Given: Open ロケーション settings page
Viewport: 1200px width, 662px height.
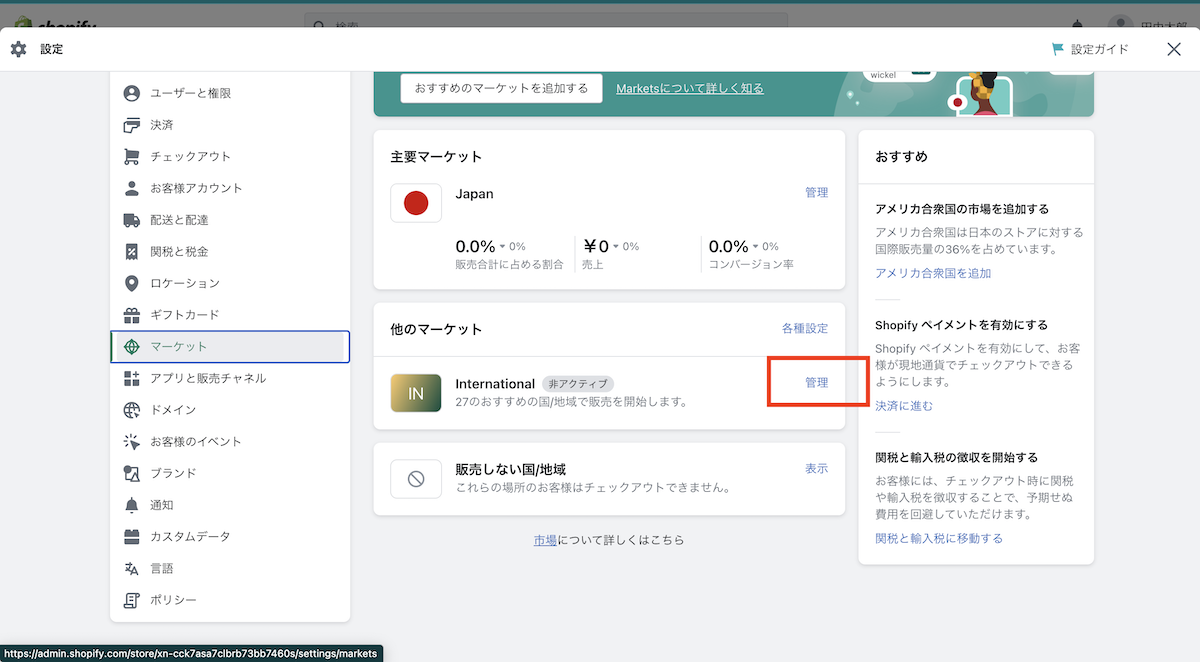Looking at the screenshot, I should click(230, 283).
